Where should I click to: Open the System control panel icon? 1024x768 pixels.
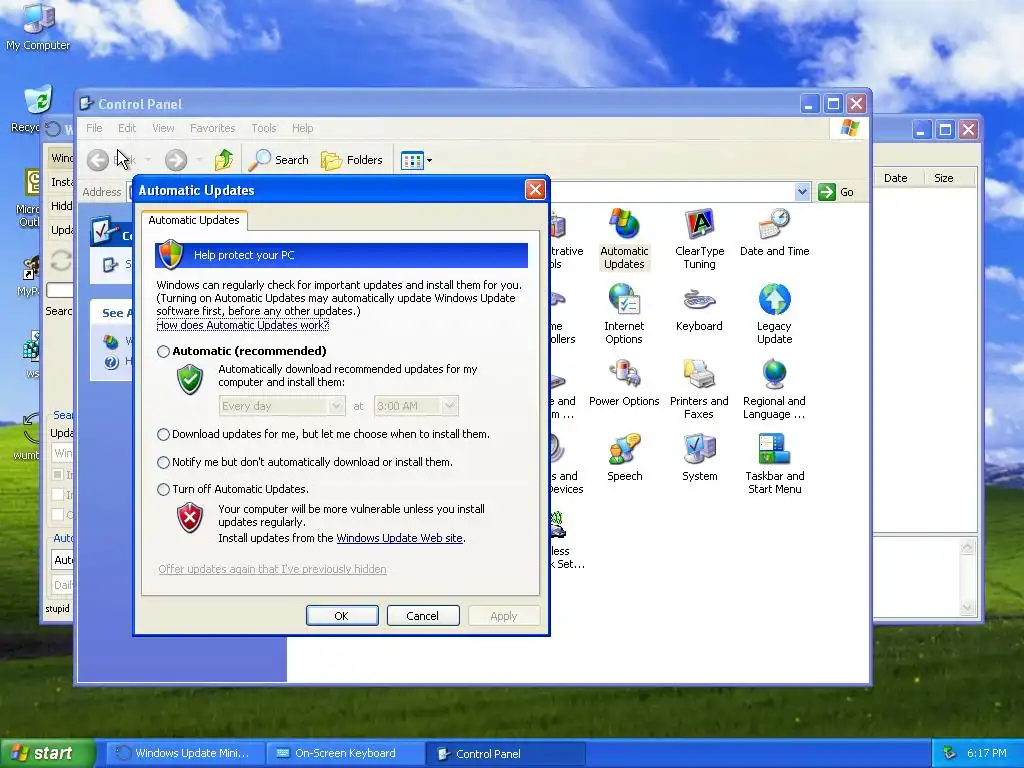coord(699,458)
